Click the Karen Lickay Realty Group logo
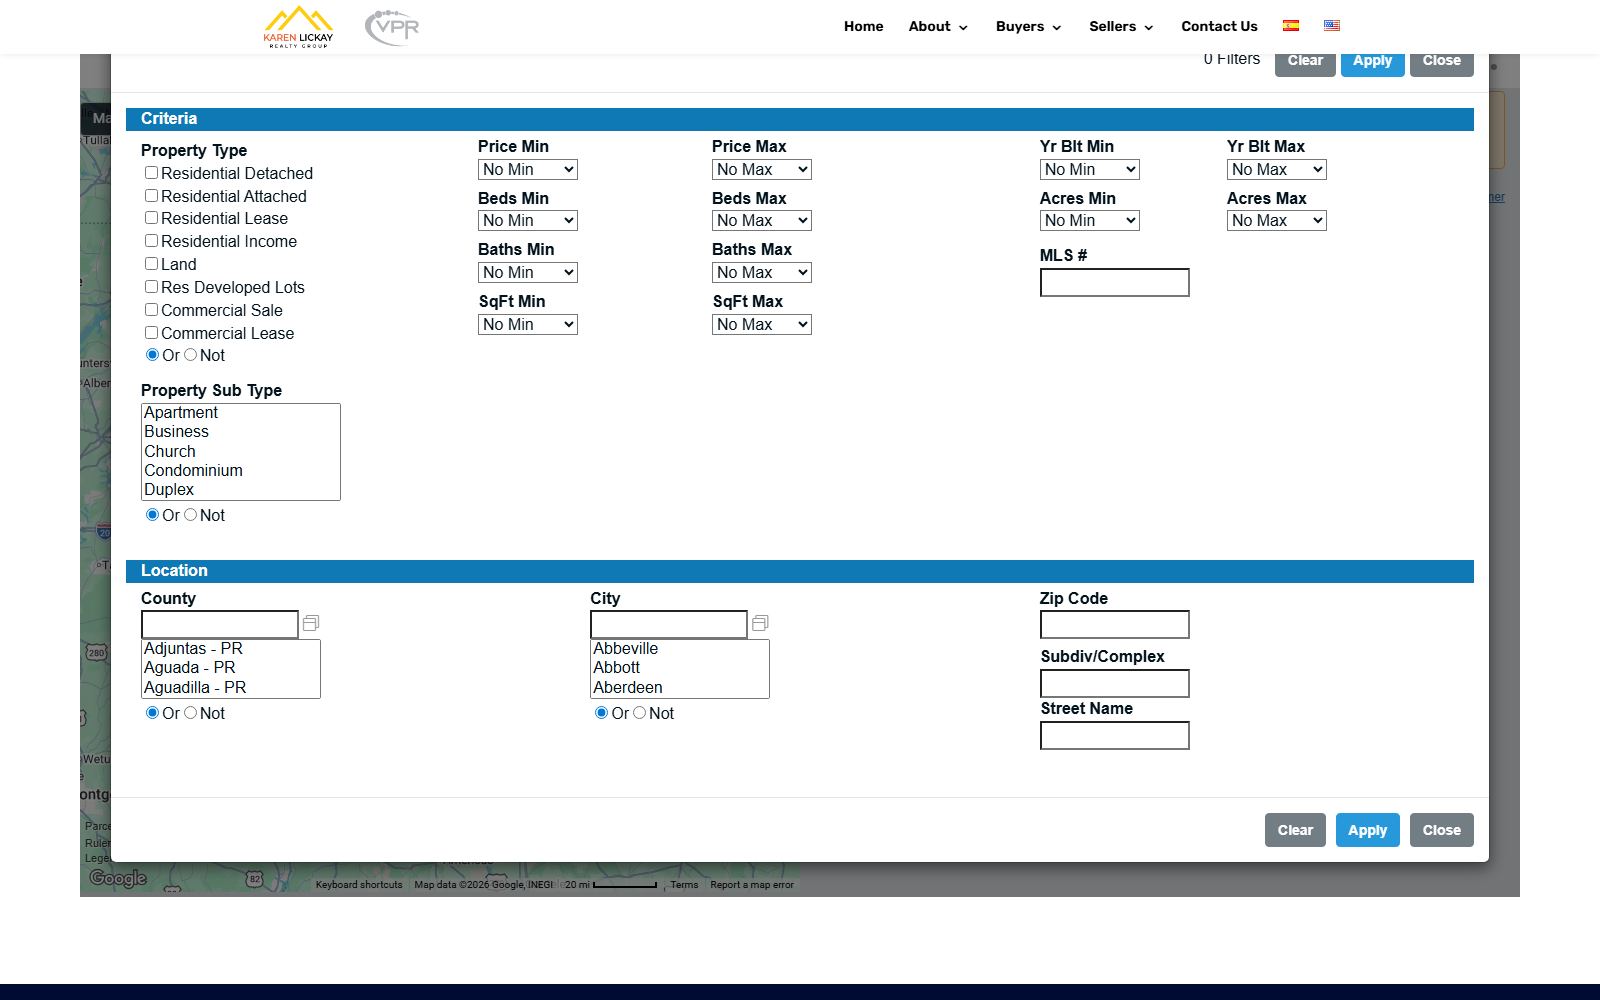The width and height of the screenshot is (1600, 1000). coord(298,27)
